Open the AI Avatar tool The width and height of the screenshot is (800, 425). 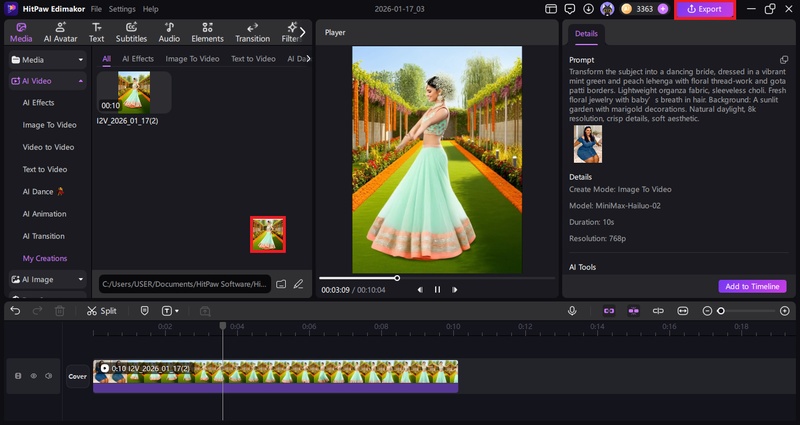click(60, 33)
